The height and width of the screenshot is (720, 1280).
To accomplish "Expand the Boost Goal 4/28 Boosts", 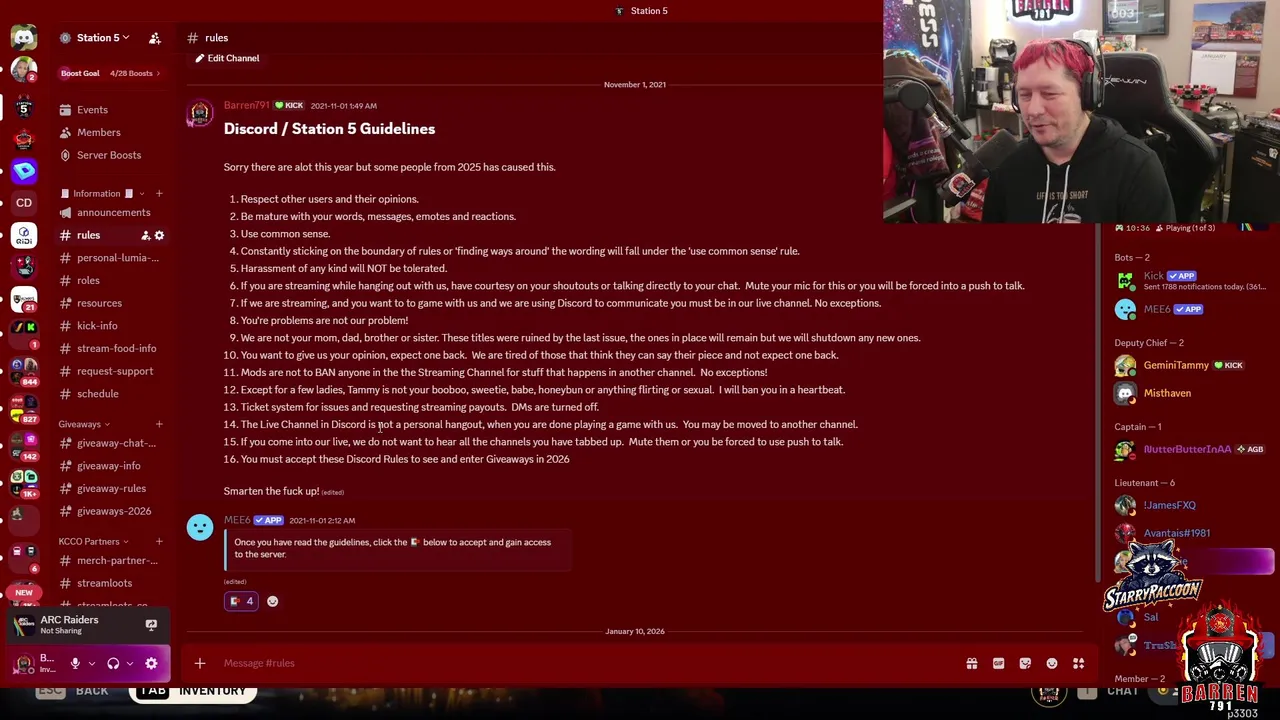I will [x=110, y=73].
